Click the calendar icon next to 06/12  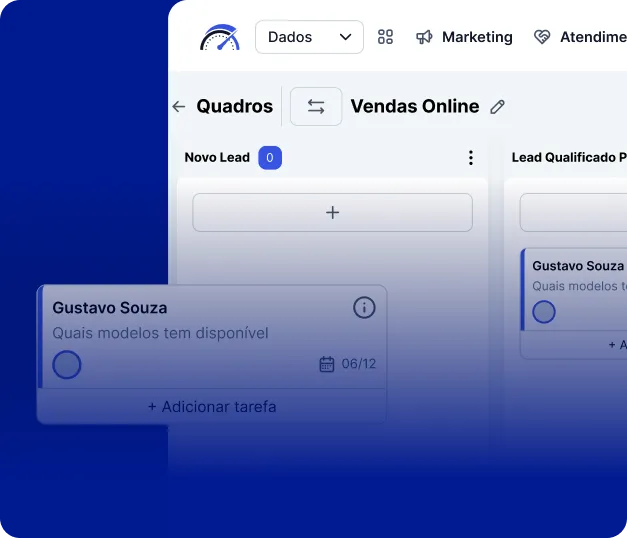327,364
